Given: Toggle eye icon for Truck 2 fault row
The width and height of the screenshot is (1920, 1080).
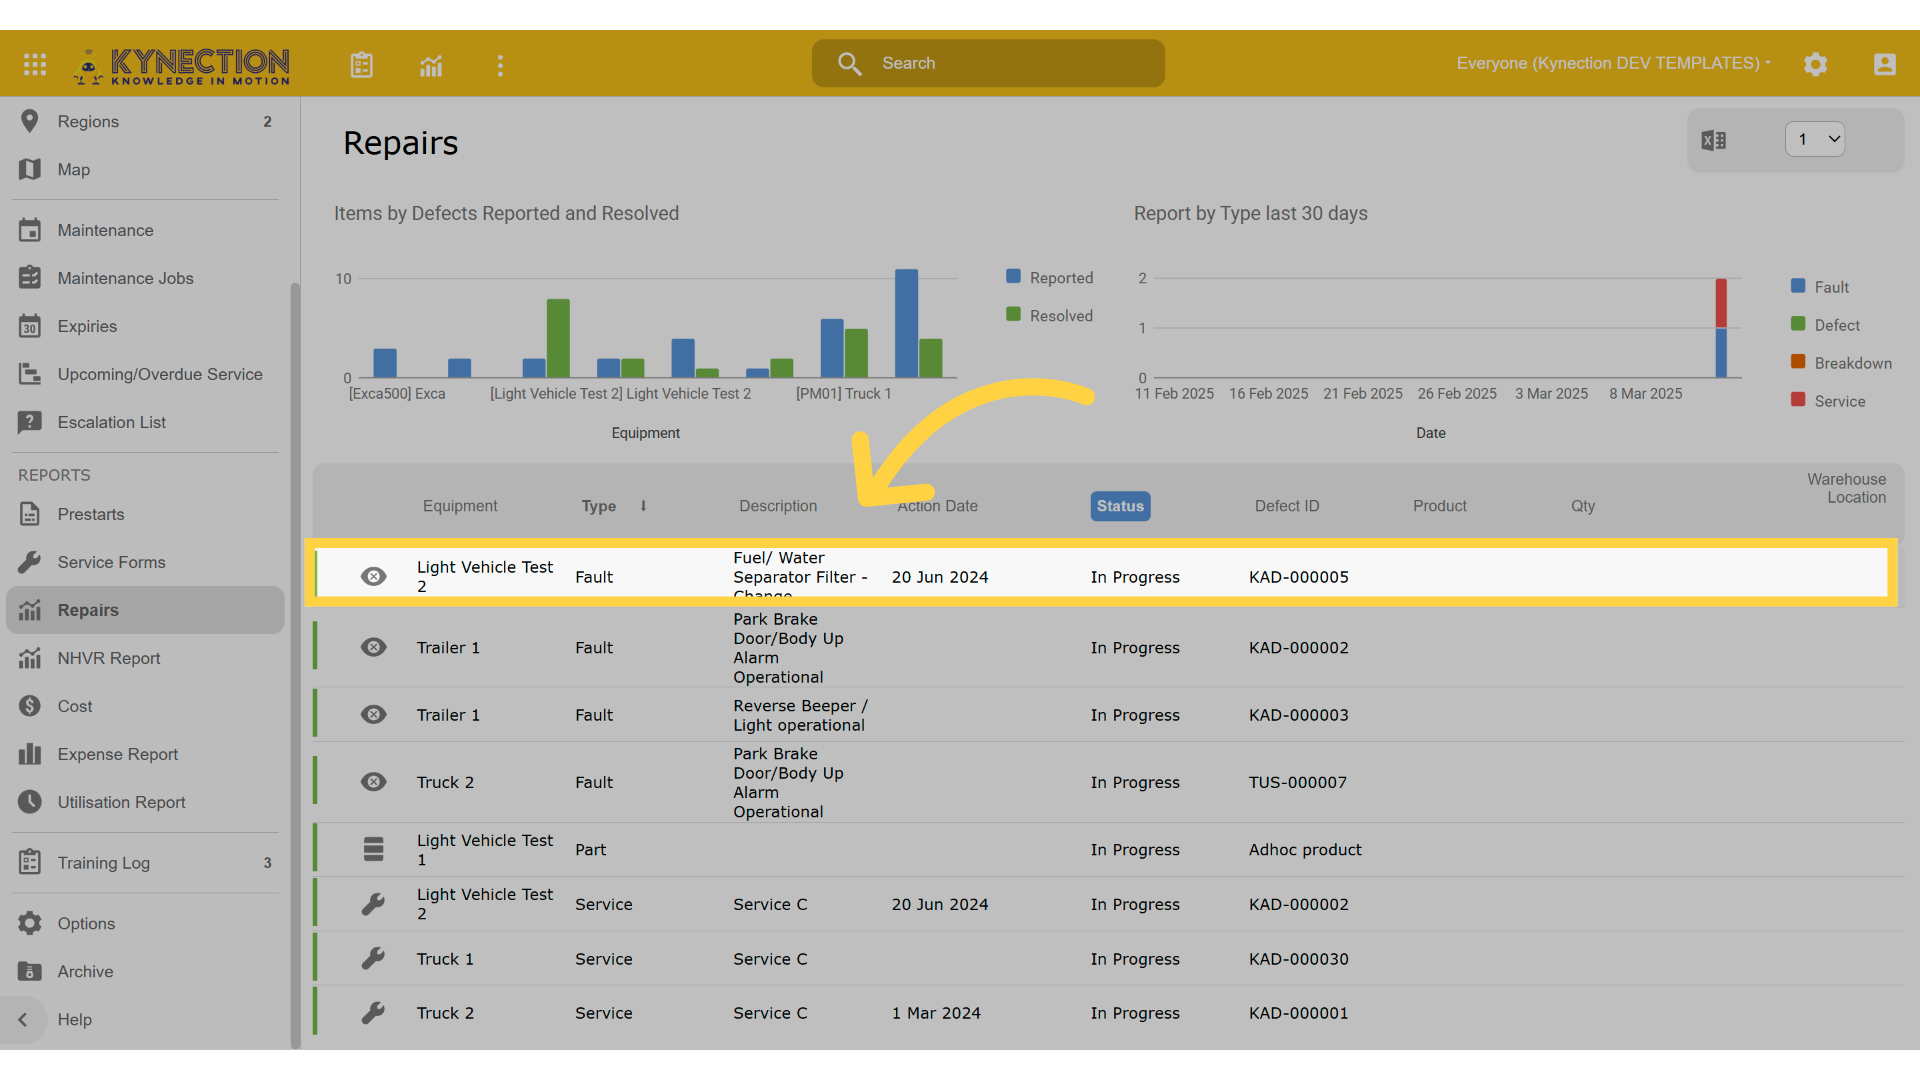Looking at the screenshot, I should click(x=373, y=782).
